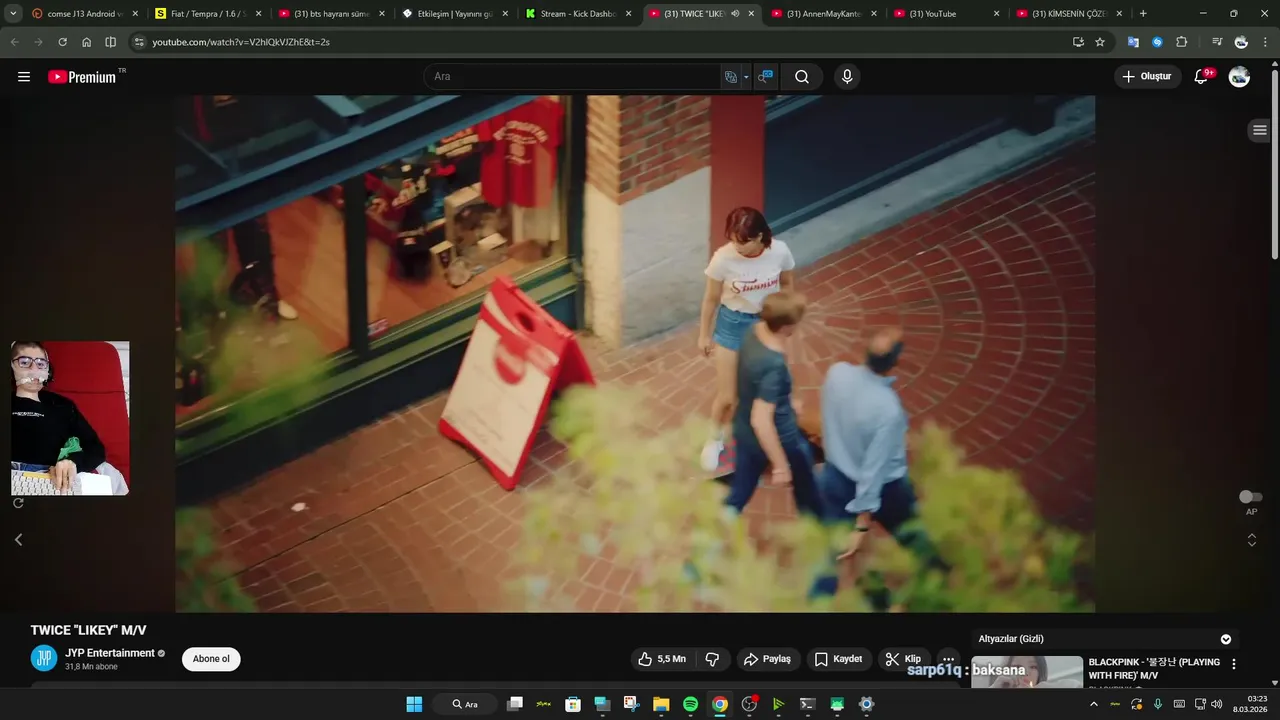Open Chrome tab search dropdown

[x=13, y=14]
